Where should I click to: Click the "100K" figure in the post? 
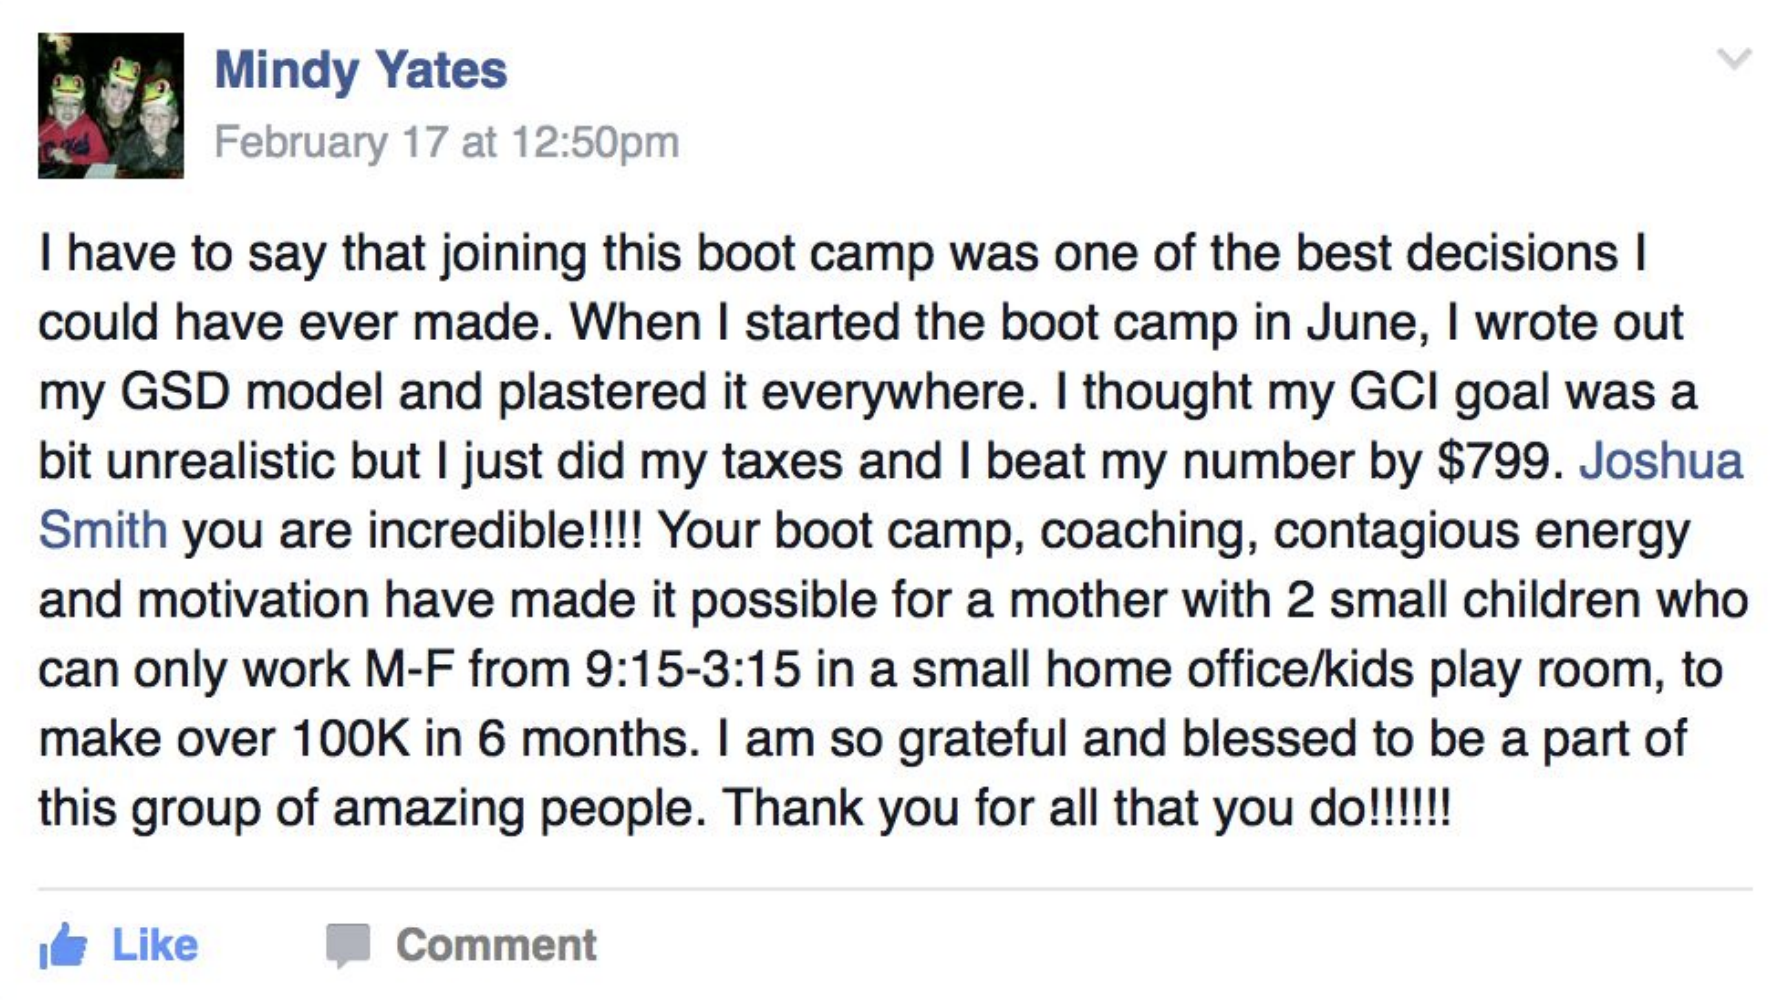point(350,739)
